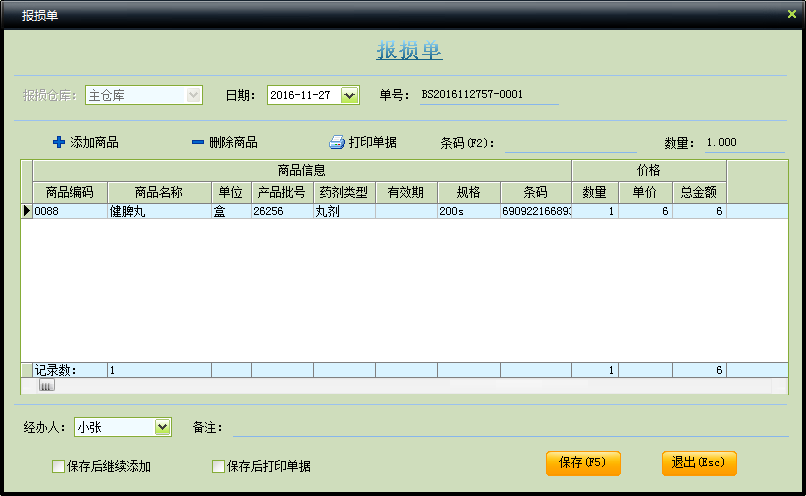Select the cell 0088
The image size is (806, 496).
[70, 211]
